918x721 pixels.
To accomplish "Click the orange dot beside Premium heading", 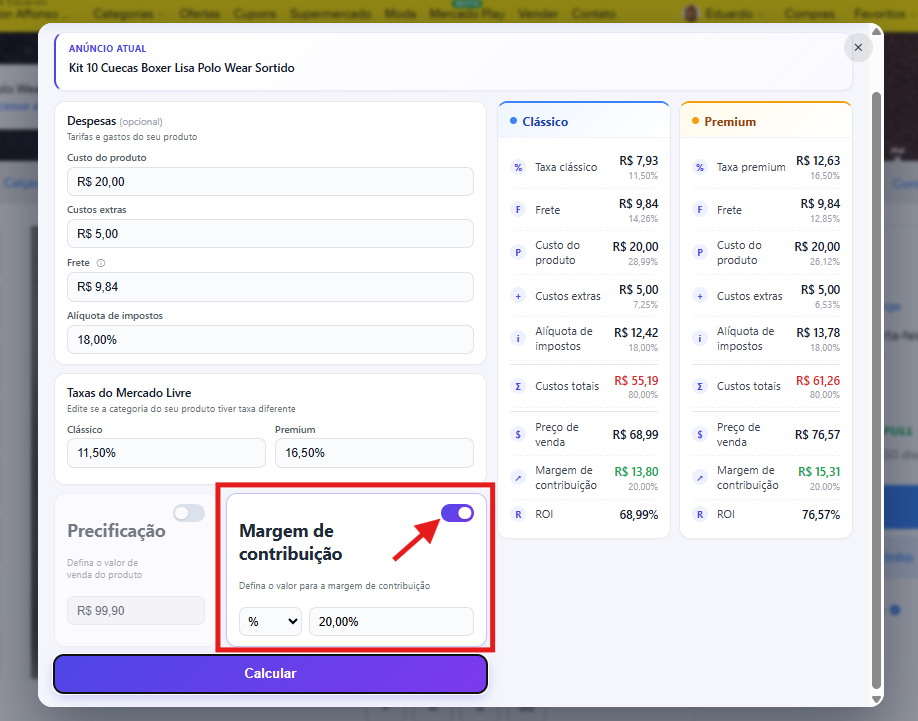I will pyautogui.click(x=696, y=121).
